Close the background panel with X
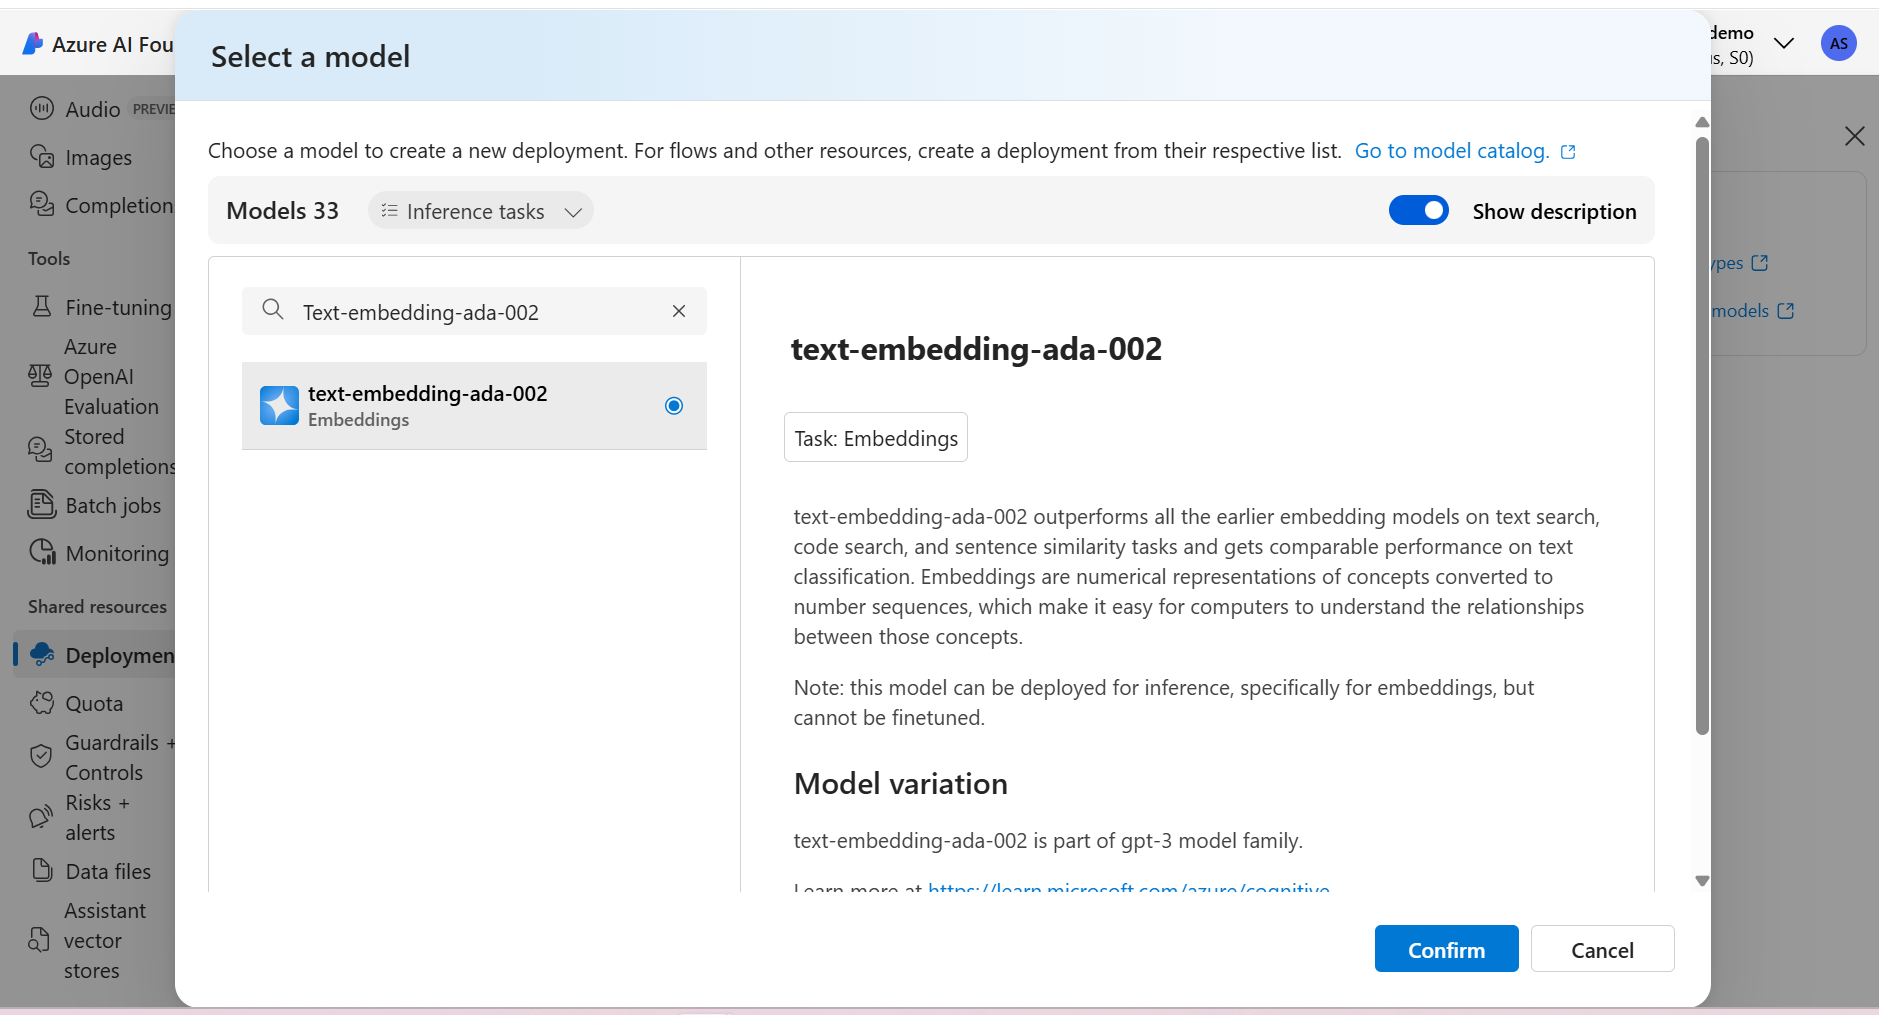Viewport: 1879px width, 1015px height. pos(1854,136)
